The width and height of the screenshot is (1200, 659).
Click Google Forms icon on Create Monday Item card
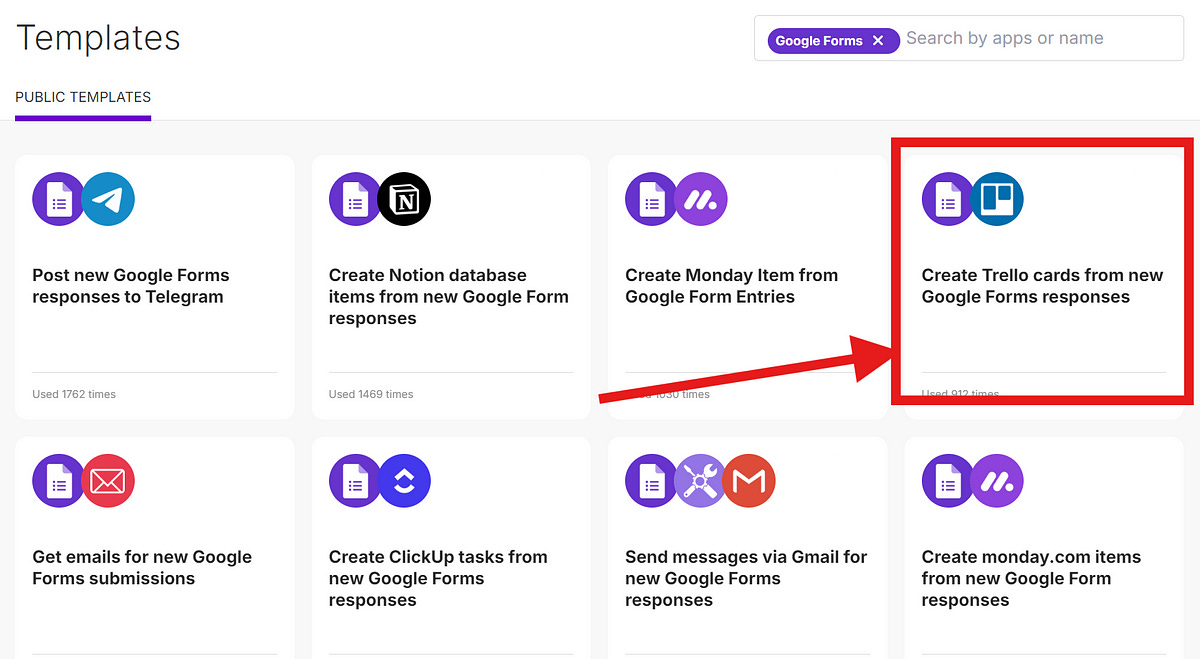(652, 199)
